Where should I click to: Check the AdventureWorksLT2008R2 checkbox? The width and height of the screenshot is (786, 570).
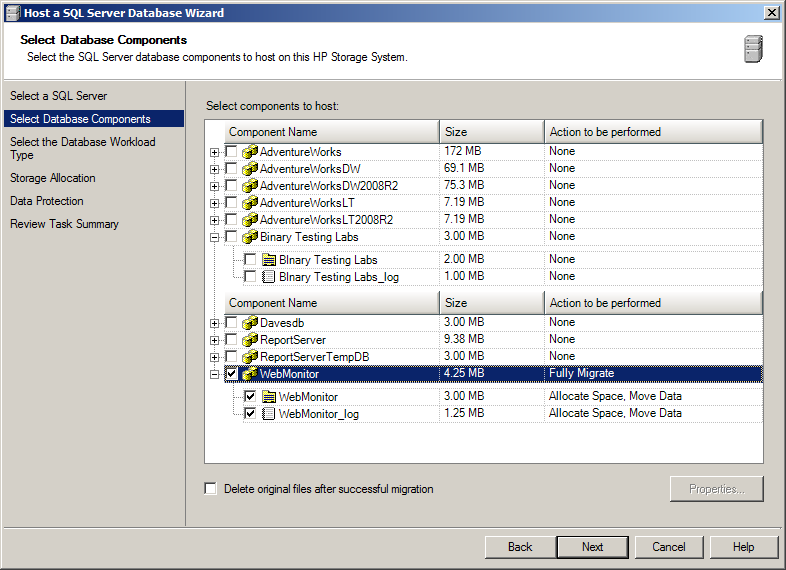(231, 219)
